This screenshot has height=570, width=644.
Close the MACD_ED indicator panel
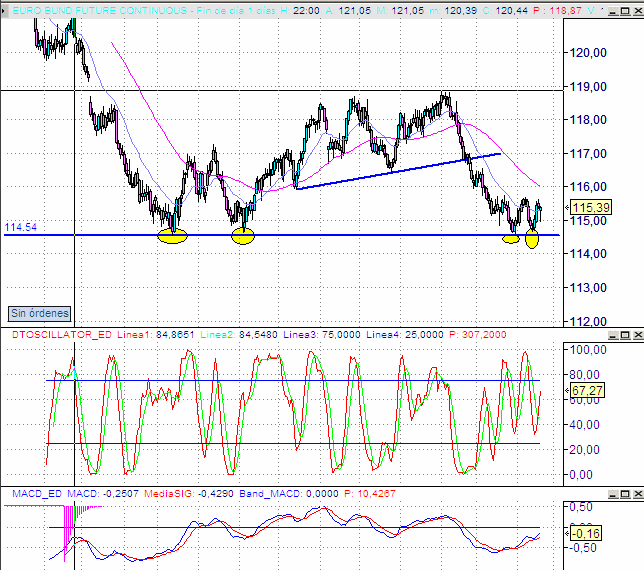638,494
